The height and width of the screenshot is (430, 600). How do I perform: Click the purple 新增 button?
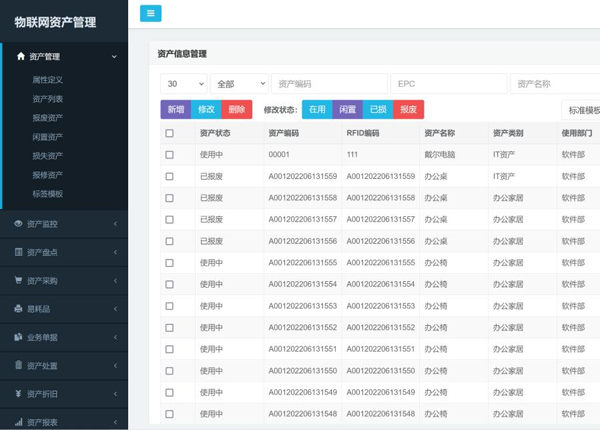pyautogui.click(x=175, y=109)
